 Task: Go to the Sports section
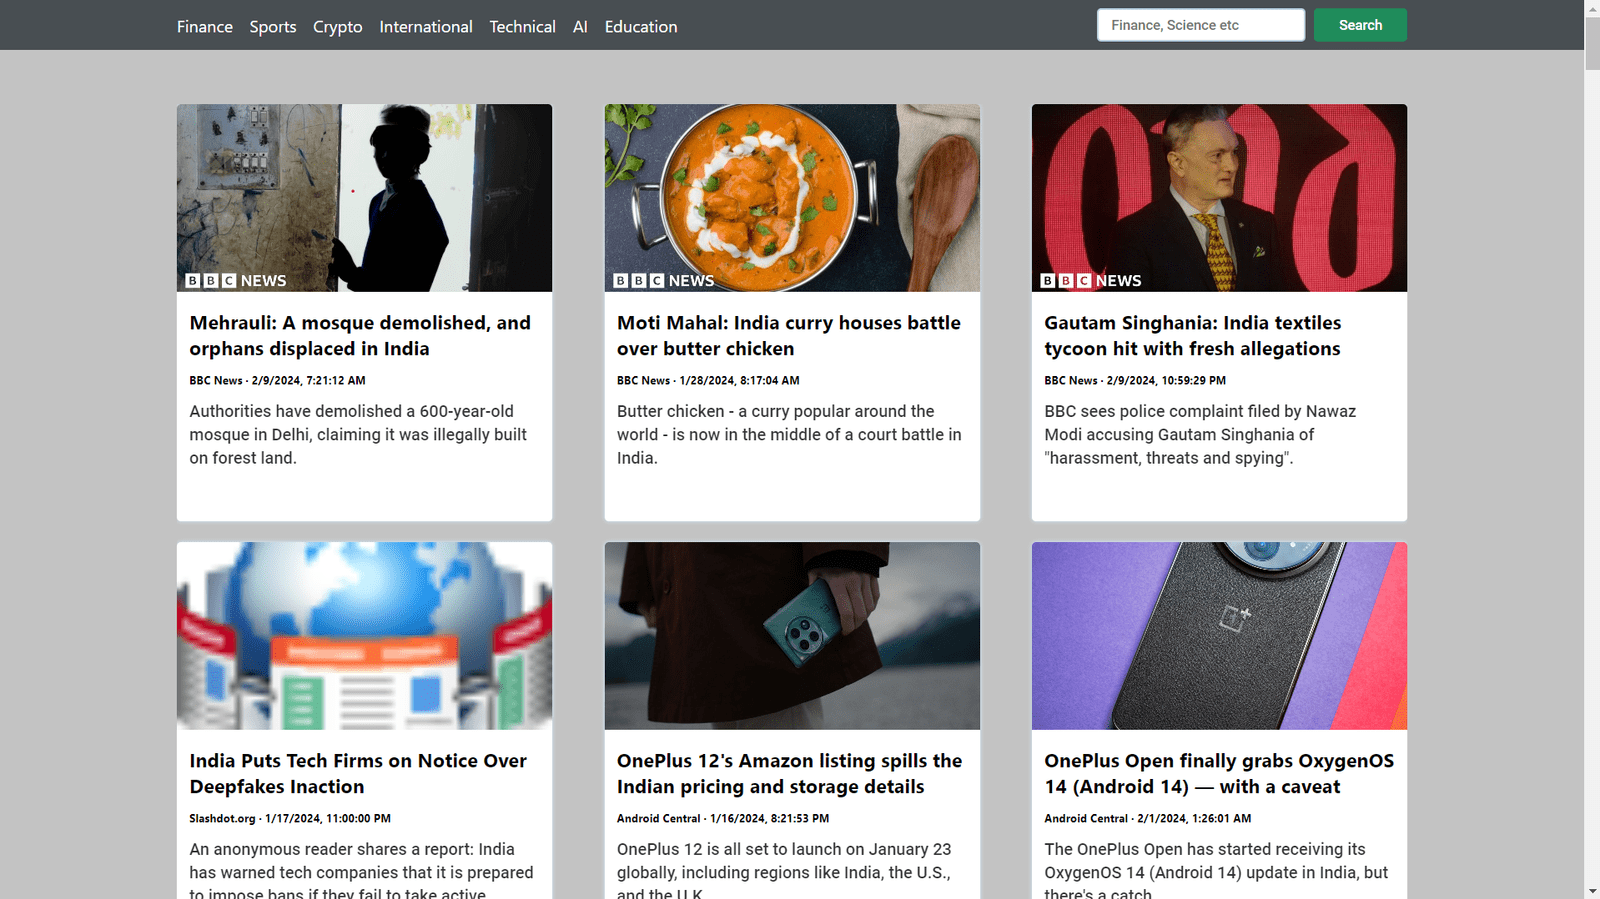(272, 27)
